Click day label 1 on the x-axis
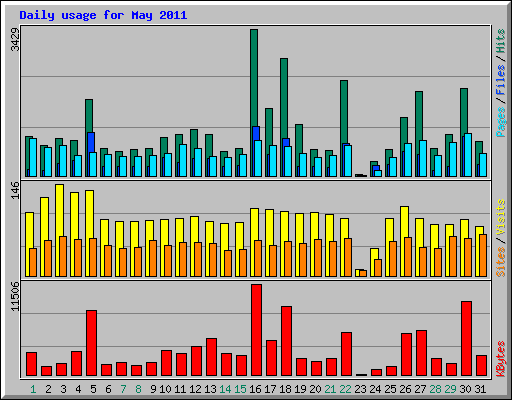512x400 pixels. click(x=33, y=389)
